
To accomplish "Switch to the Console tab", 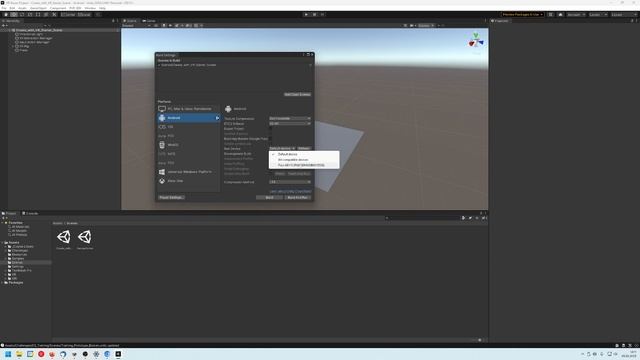I will coord(30,213).
